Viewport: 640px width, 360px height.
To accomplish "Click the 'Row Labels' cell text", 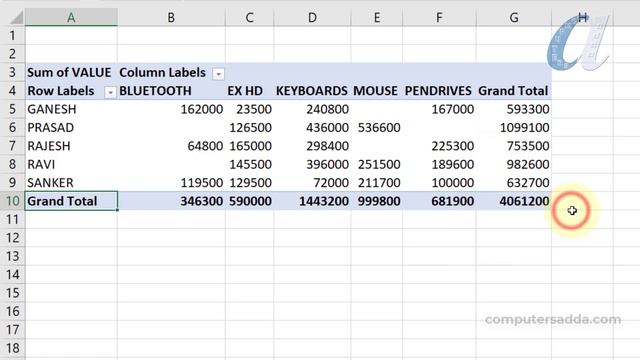I will (61, 91).
